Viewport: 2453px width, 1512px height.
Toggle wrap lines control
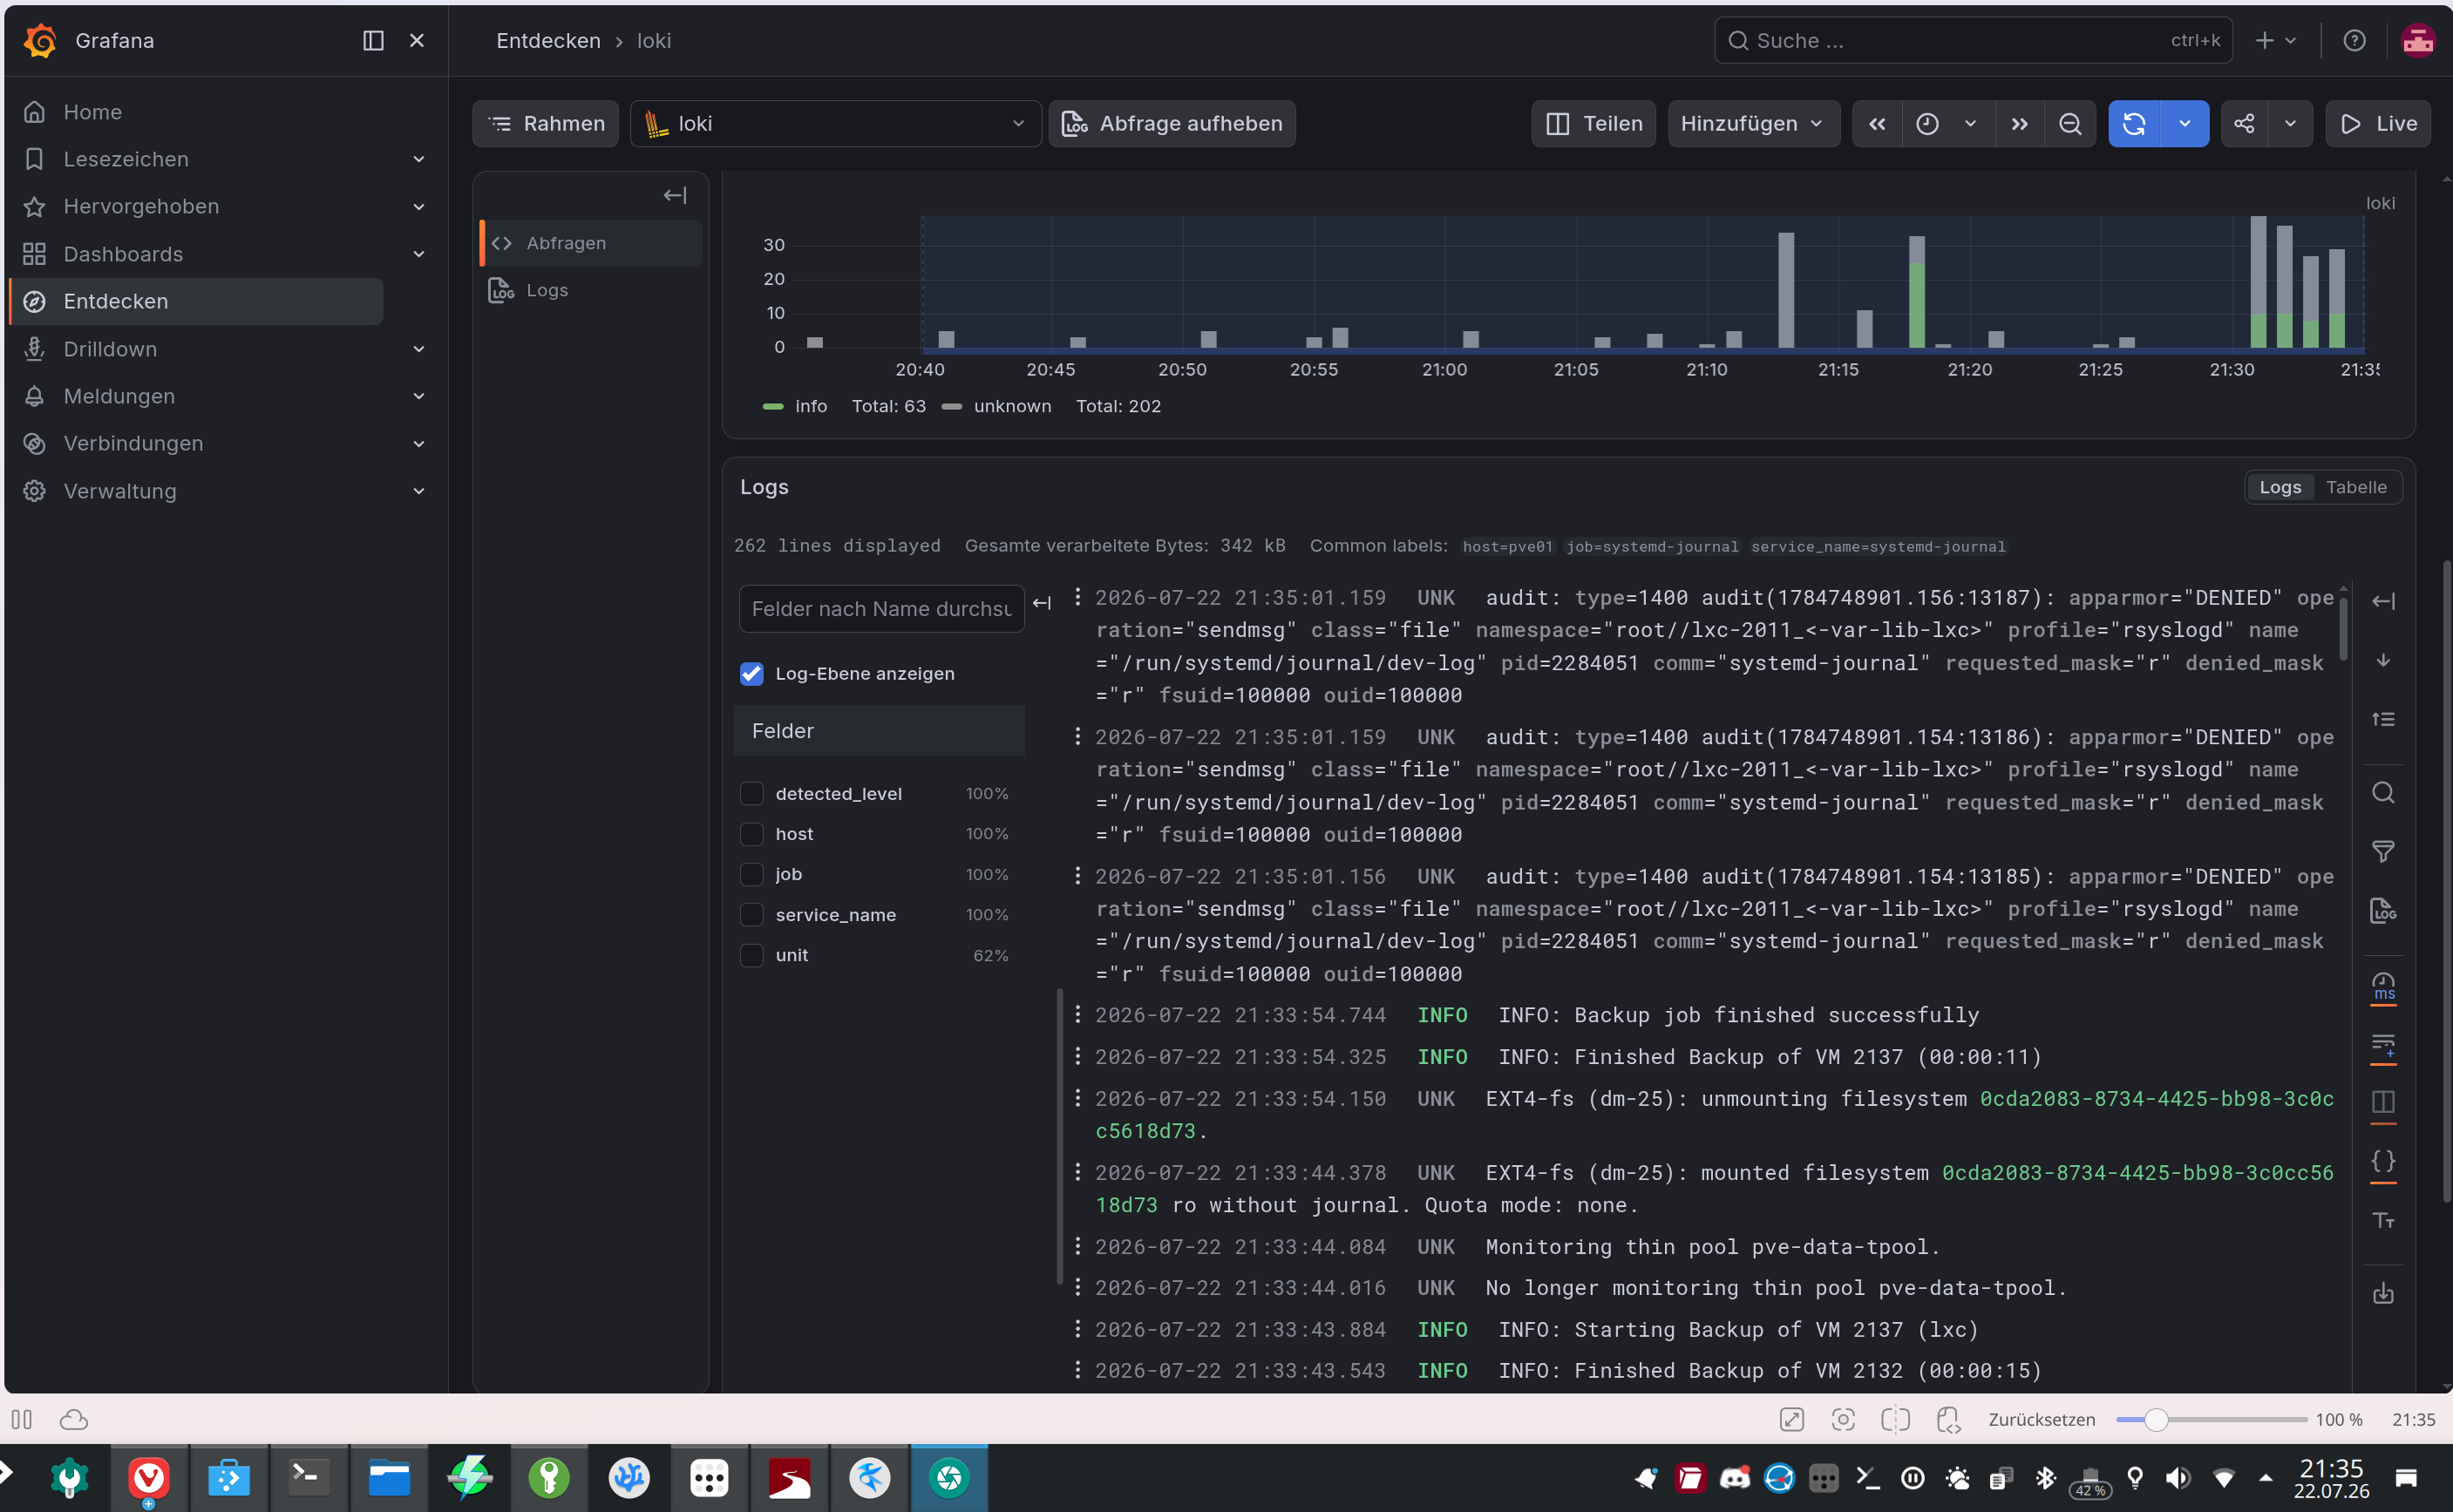pos(2383,1045)
